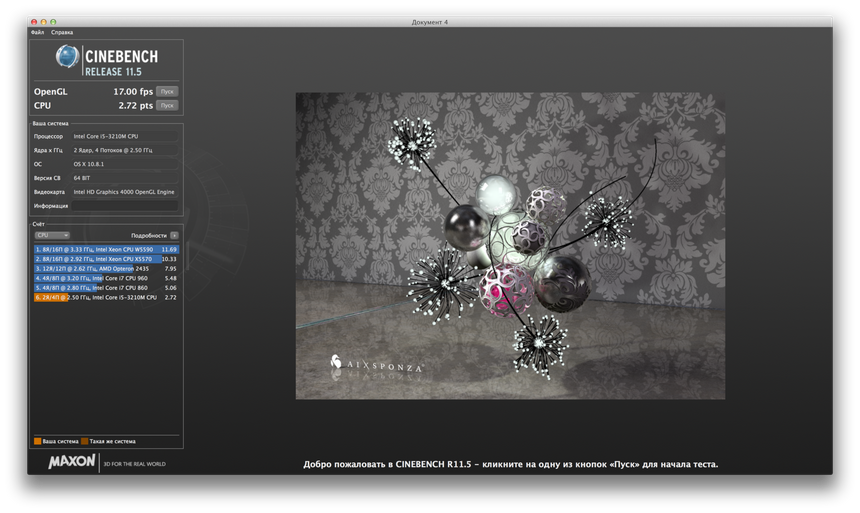The width and height of the screenshot is (860, 513).
Task: Expand the Подробности details arrow
Action: click(x=174, y=235)
